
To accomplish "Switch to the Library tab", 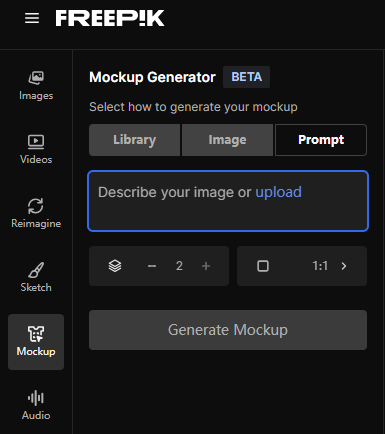I will 135,140.
